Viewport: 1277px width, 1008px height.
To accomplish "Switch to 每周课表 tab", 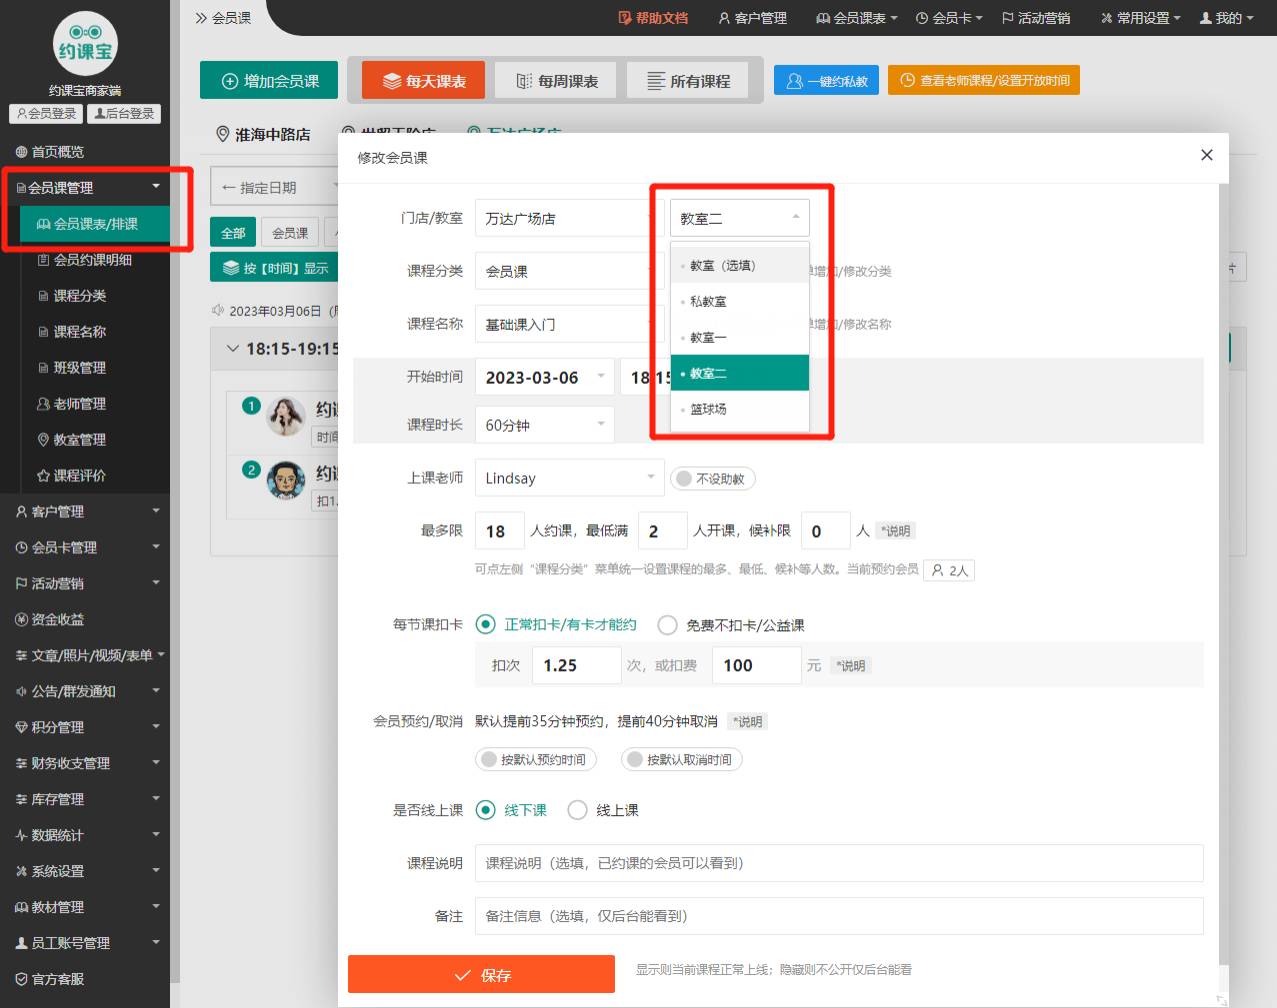I will [x=556, y=81].
